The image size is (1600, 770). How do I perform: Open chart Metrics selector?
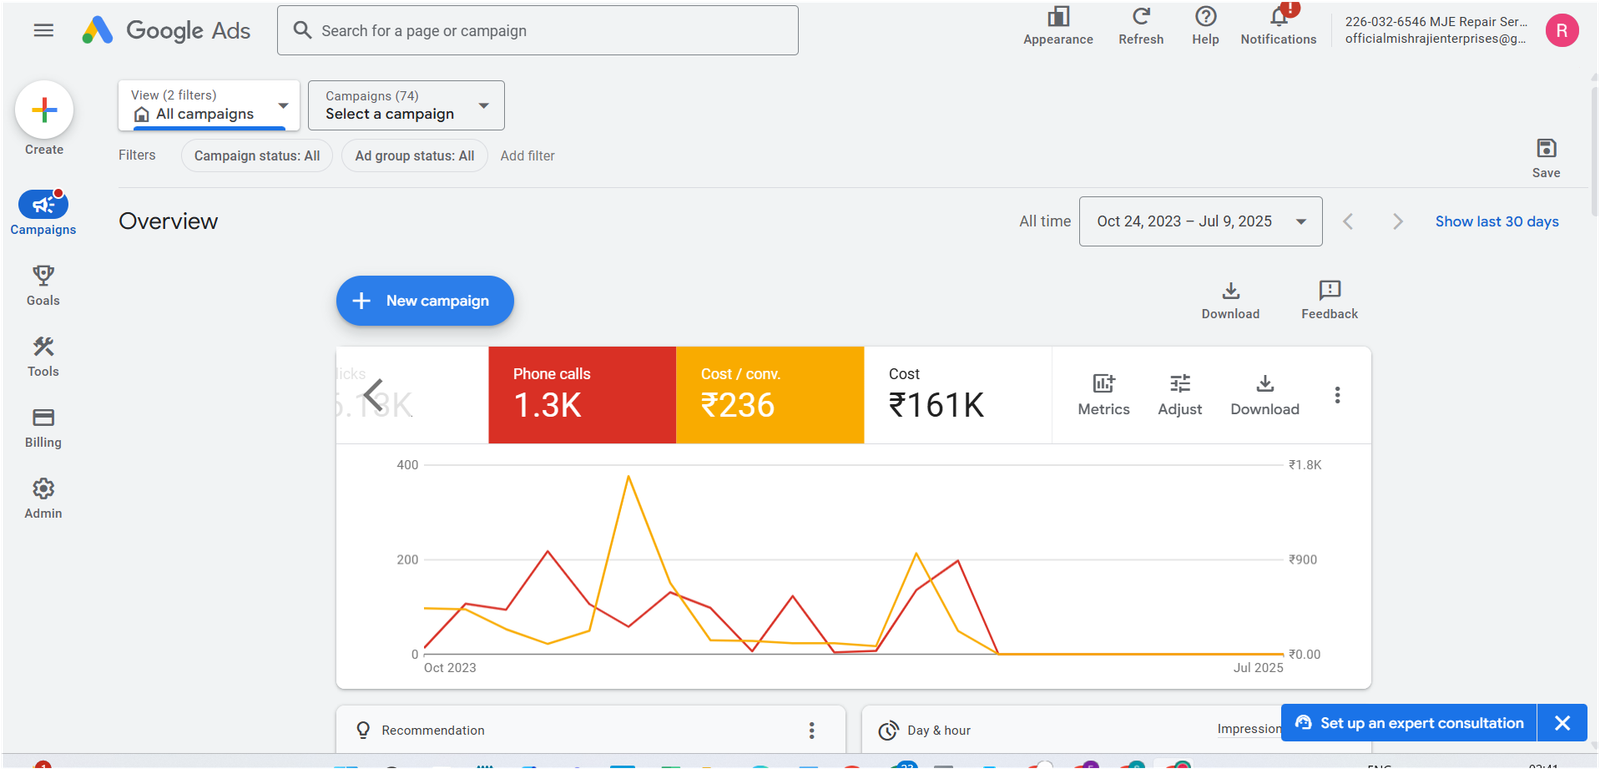coord(1104,395)
